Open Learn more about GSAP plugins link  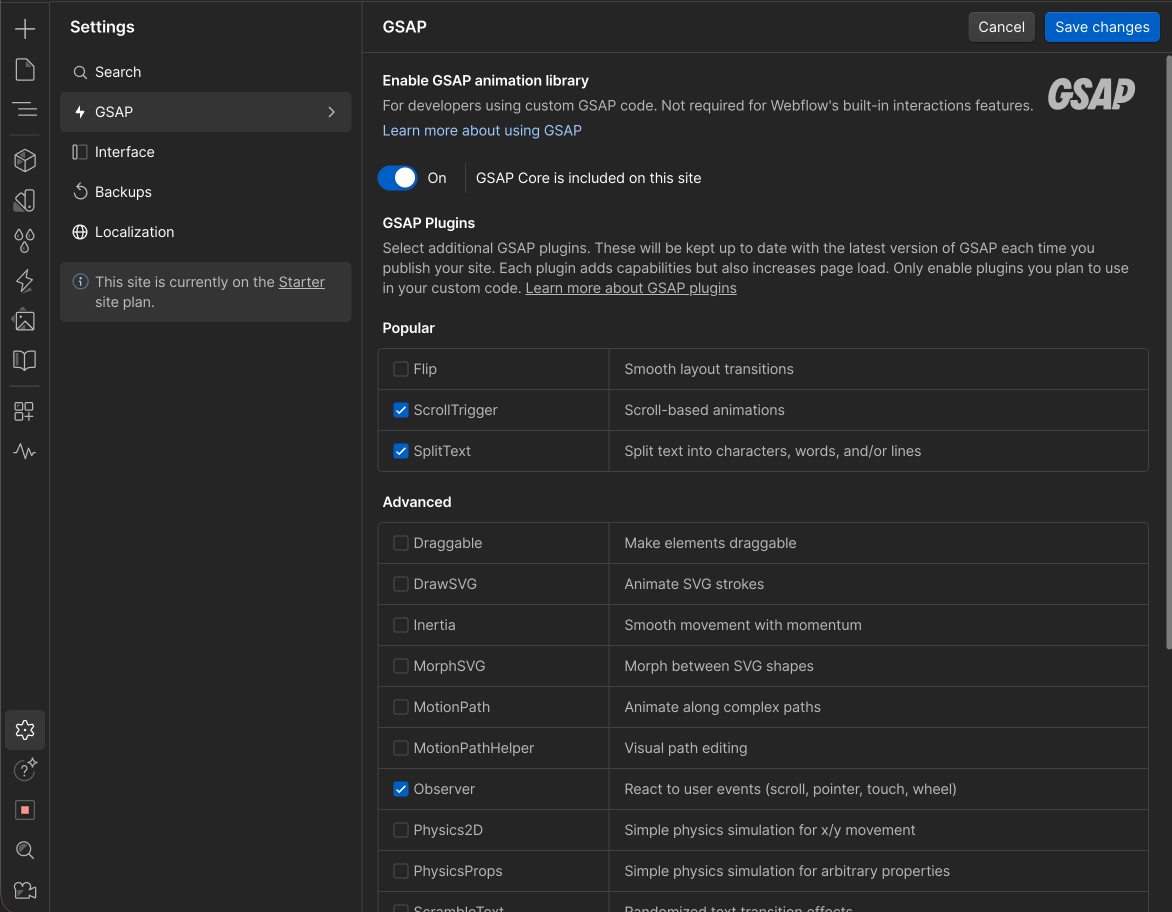click(x=631, y=289)
